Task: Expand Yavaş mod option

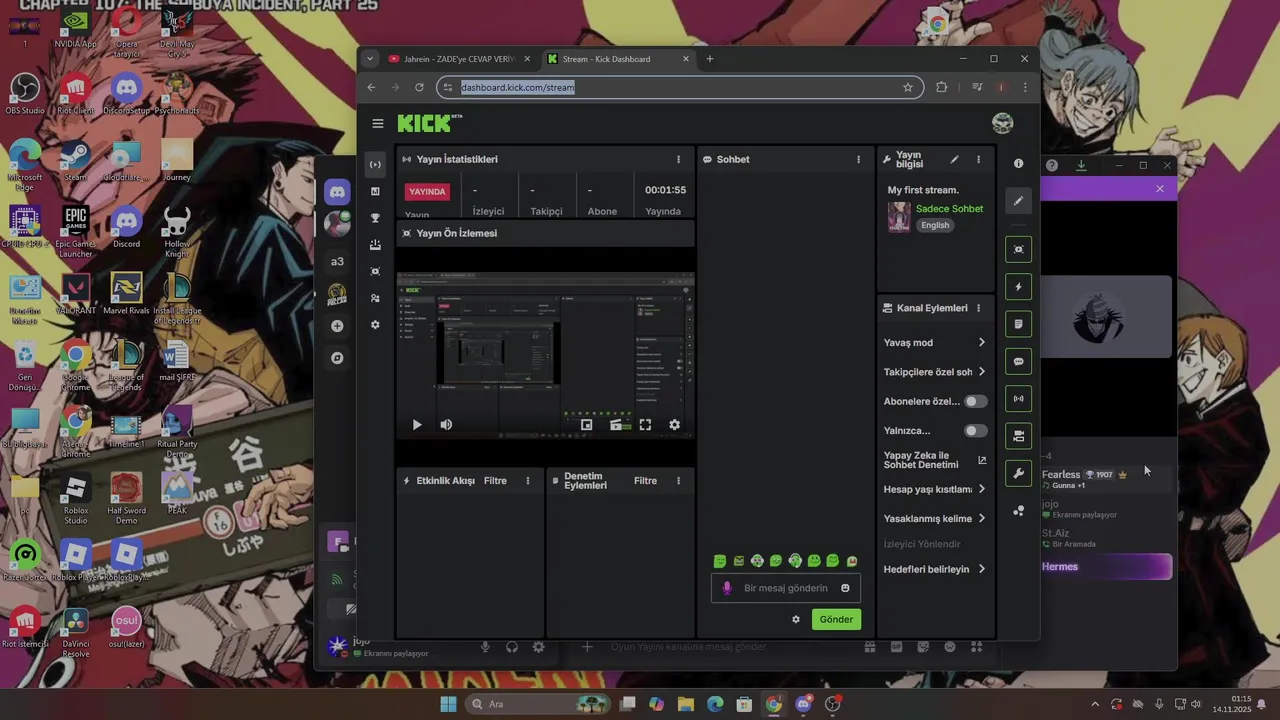Action: pos(935,343)
